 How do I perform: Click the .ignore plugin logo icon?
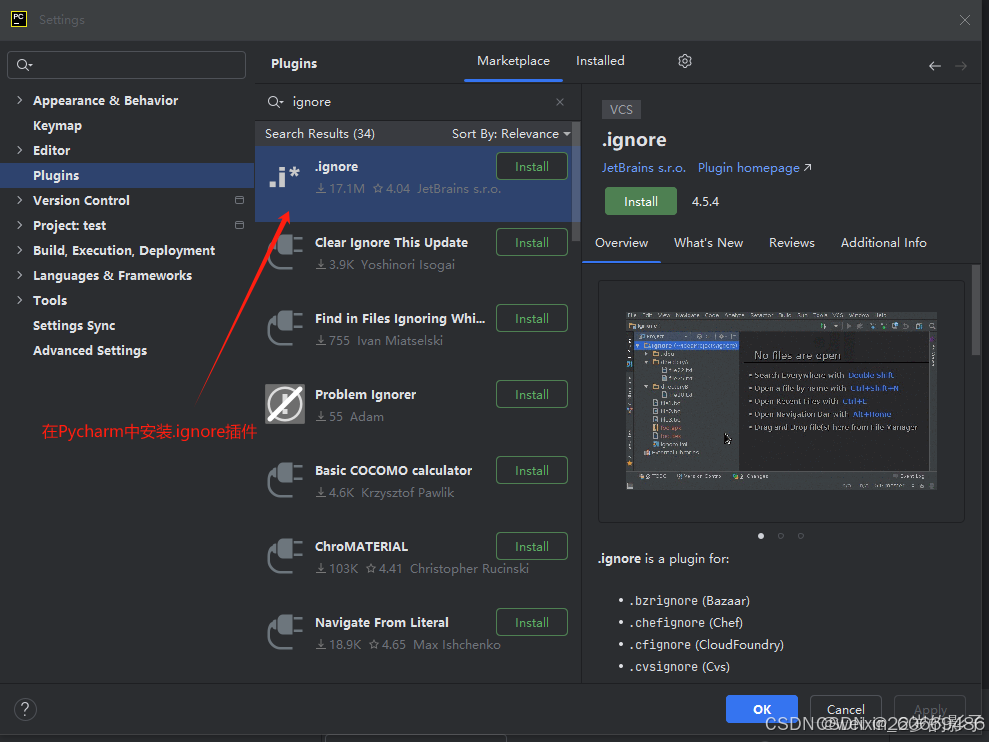[x=284, y=177]
